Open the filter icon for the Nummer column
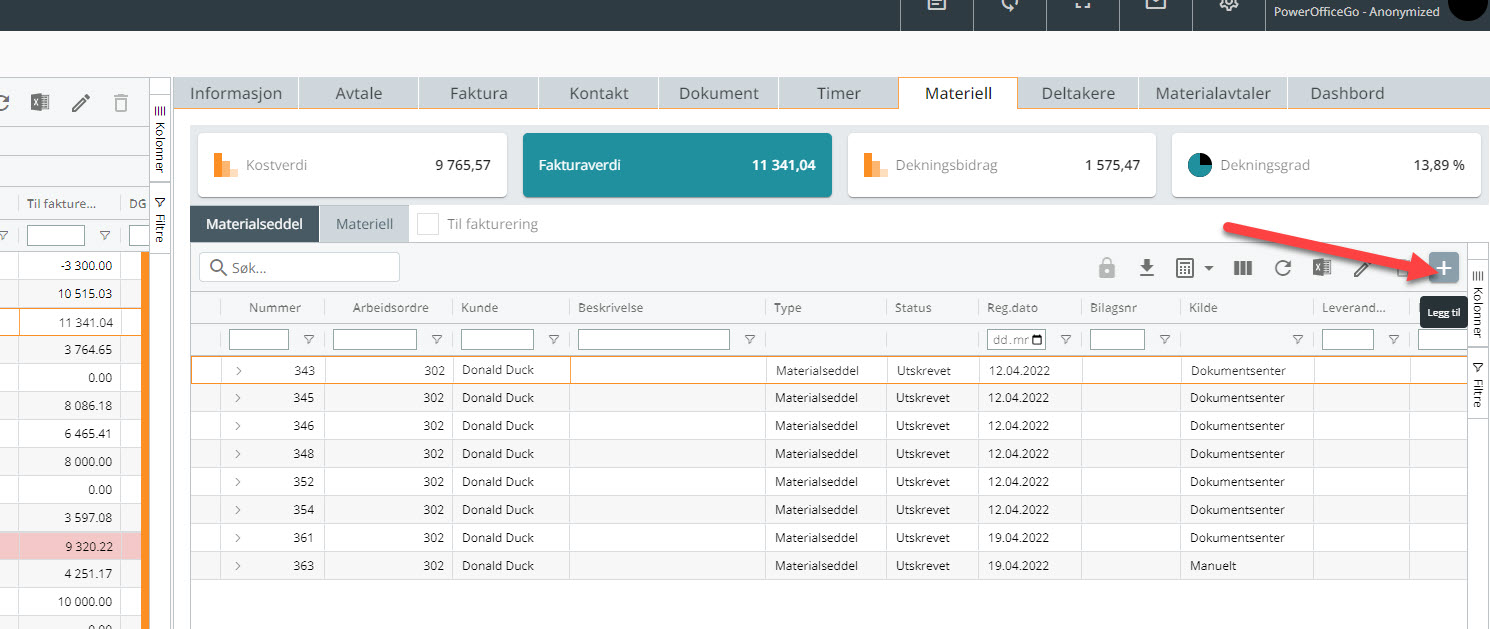The height and width of the screenshot is (629, 1490). point(308,340)
